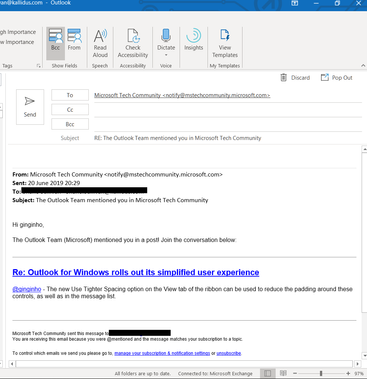Click horizontal scrollbar right arrow
Screen dimensions: 367x379
(x=357, y=364)
